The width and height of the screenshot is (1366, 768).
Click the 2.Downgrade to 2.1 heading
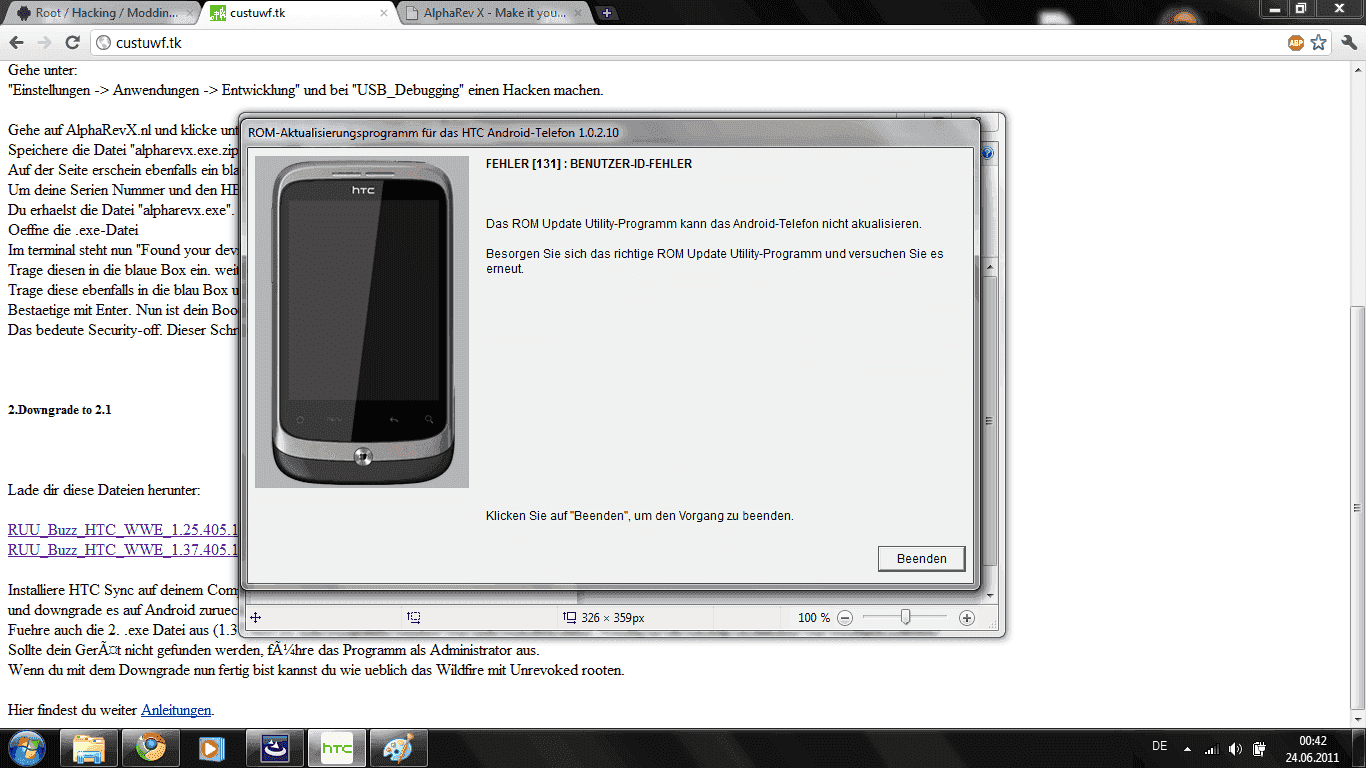[x=59, y=410]
